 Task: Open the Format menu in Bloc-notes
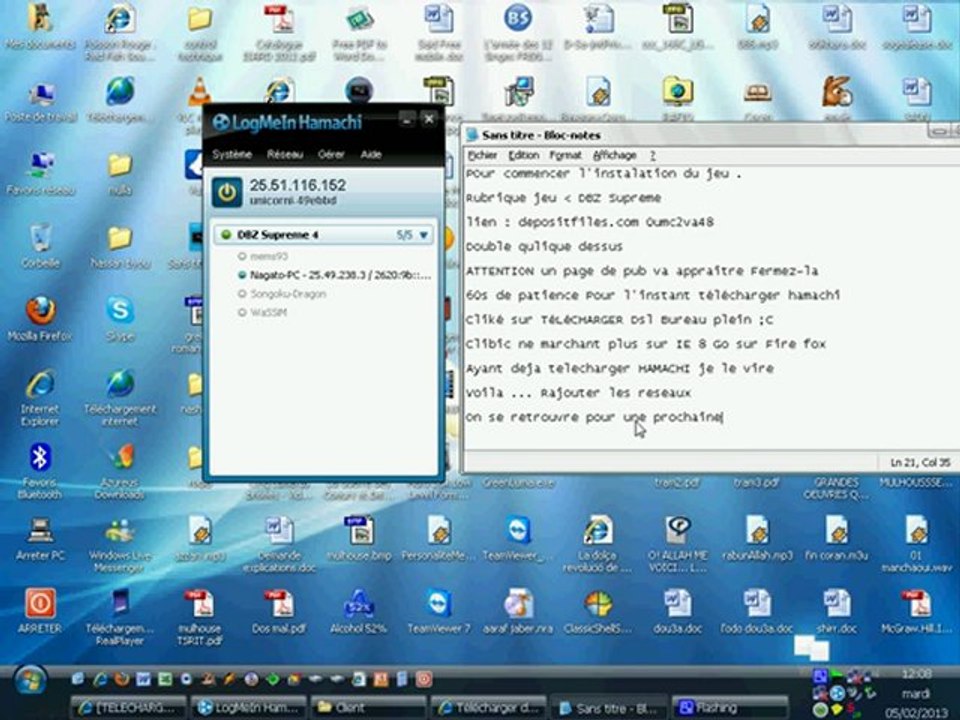pyautogui.click(x=564, y=155)
